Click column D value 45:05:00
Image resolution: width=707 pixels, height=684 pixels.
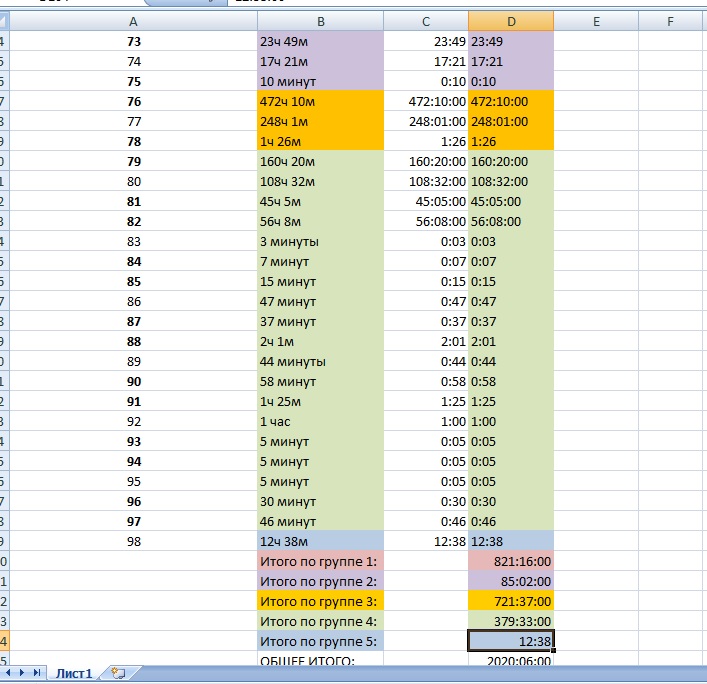point(511,202)
